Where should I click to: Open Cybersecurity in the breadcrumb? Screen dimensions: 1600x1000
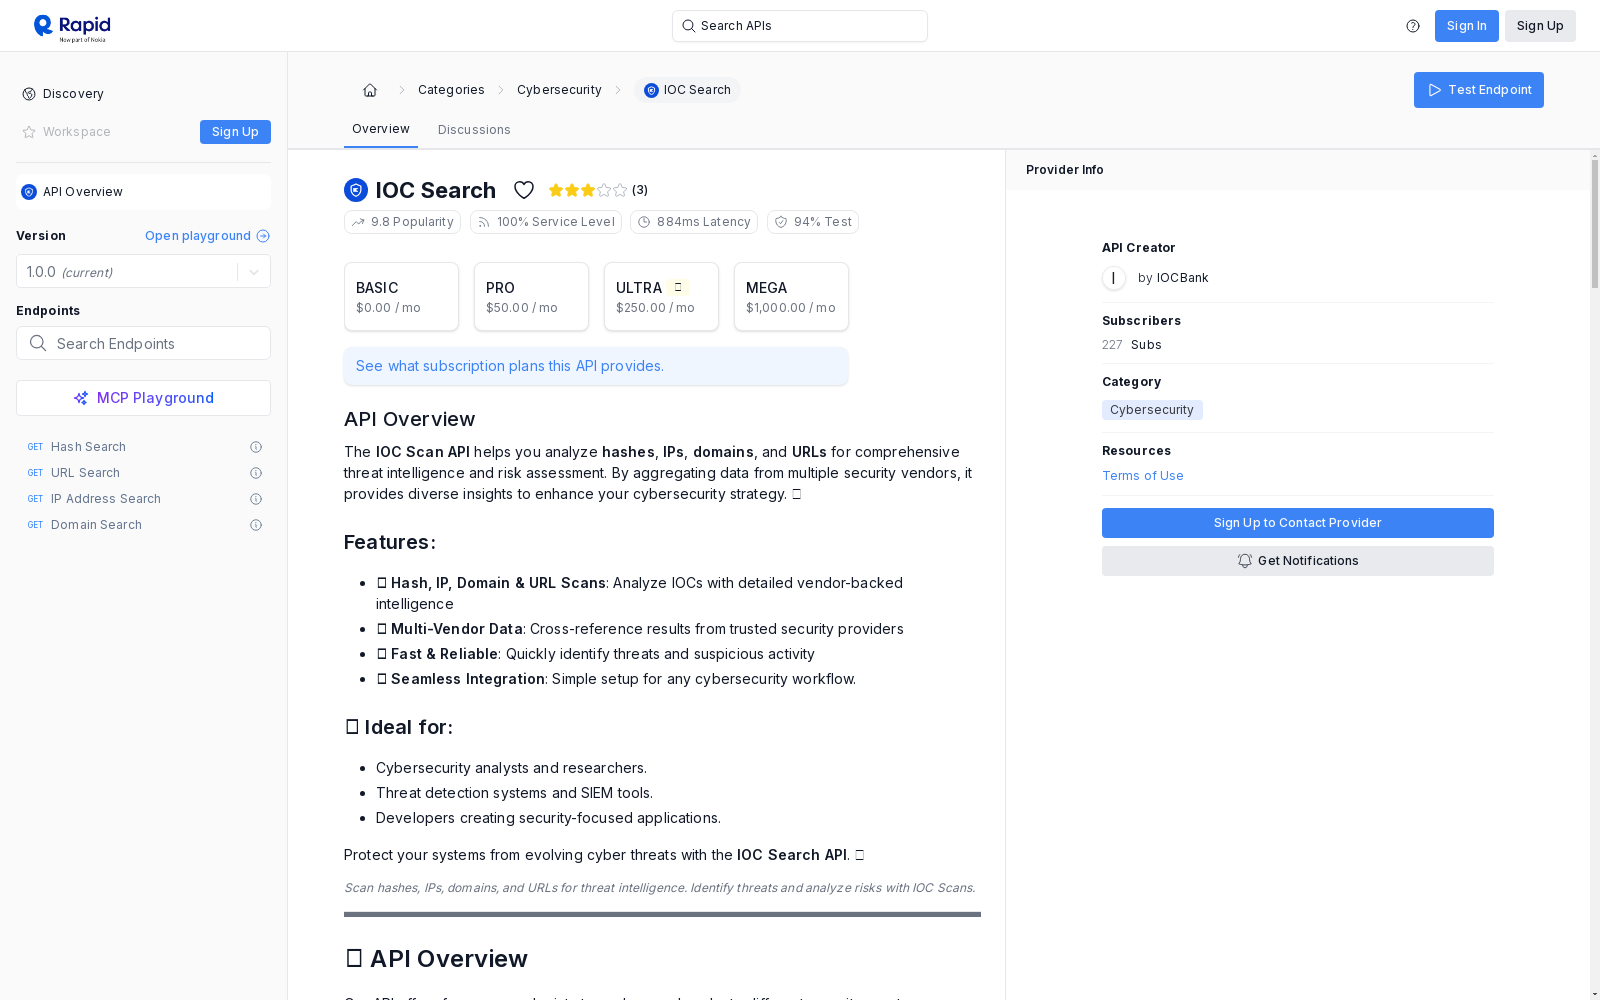coord(559,90)
